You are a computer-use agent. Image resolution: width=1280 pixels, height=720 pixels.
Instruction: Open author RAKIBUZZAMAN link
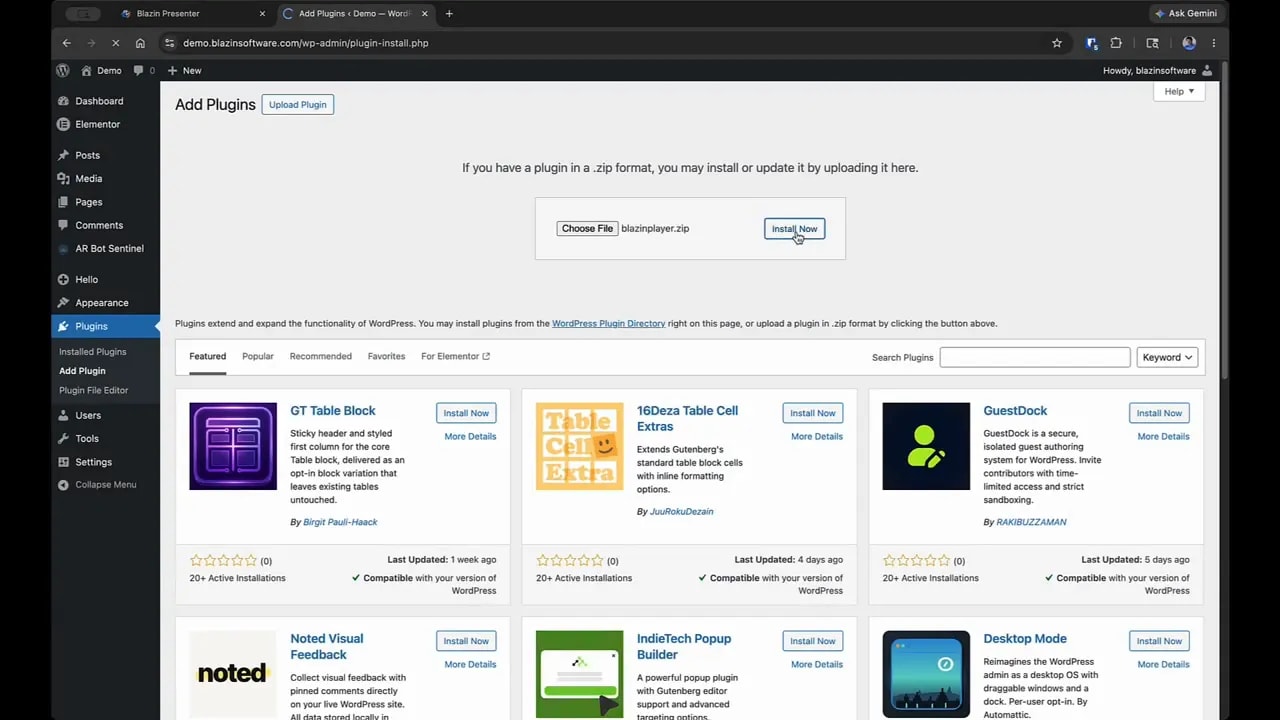pos(1031,522)
